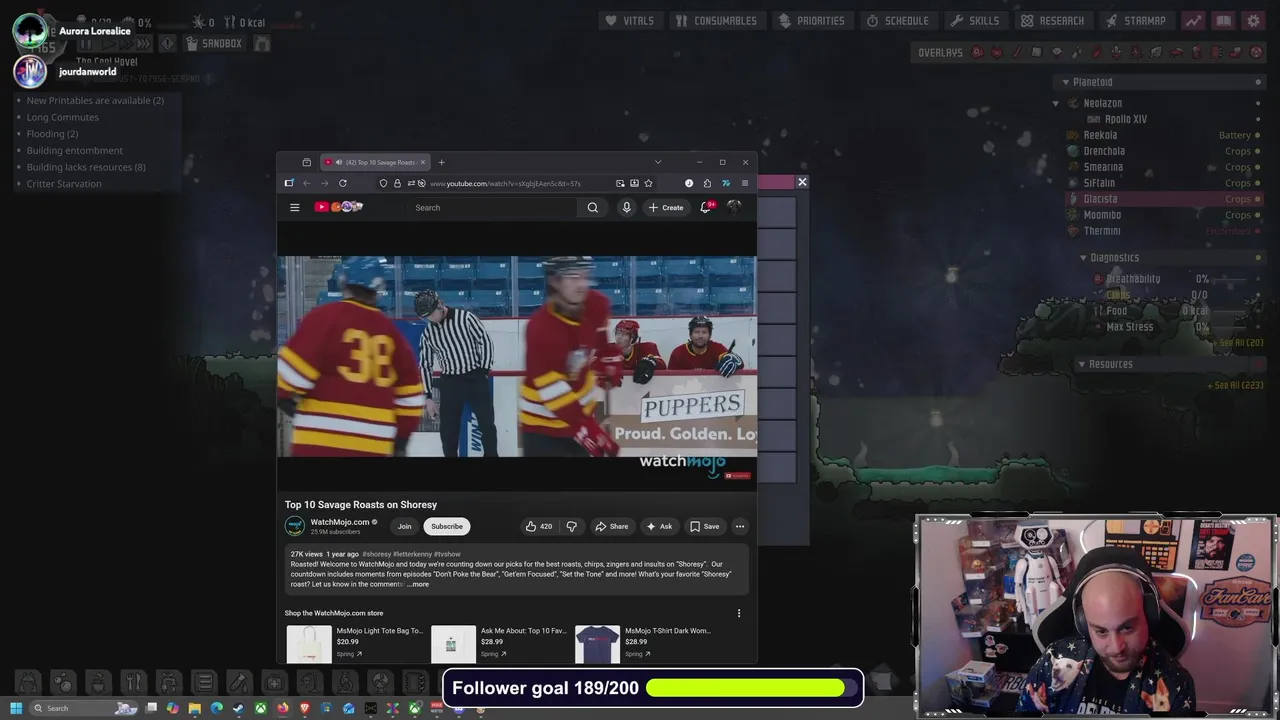Open the Starmap screen
Viewport: 1280px width, 720px height.
(x=1136, y=20)
